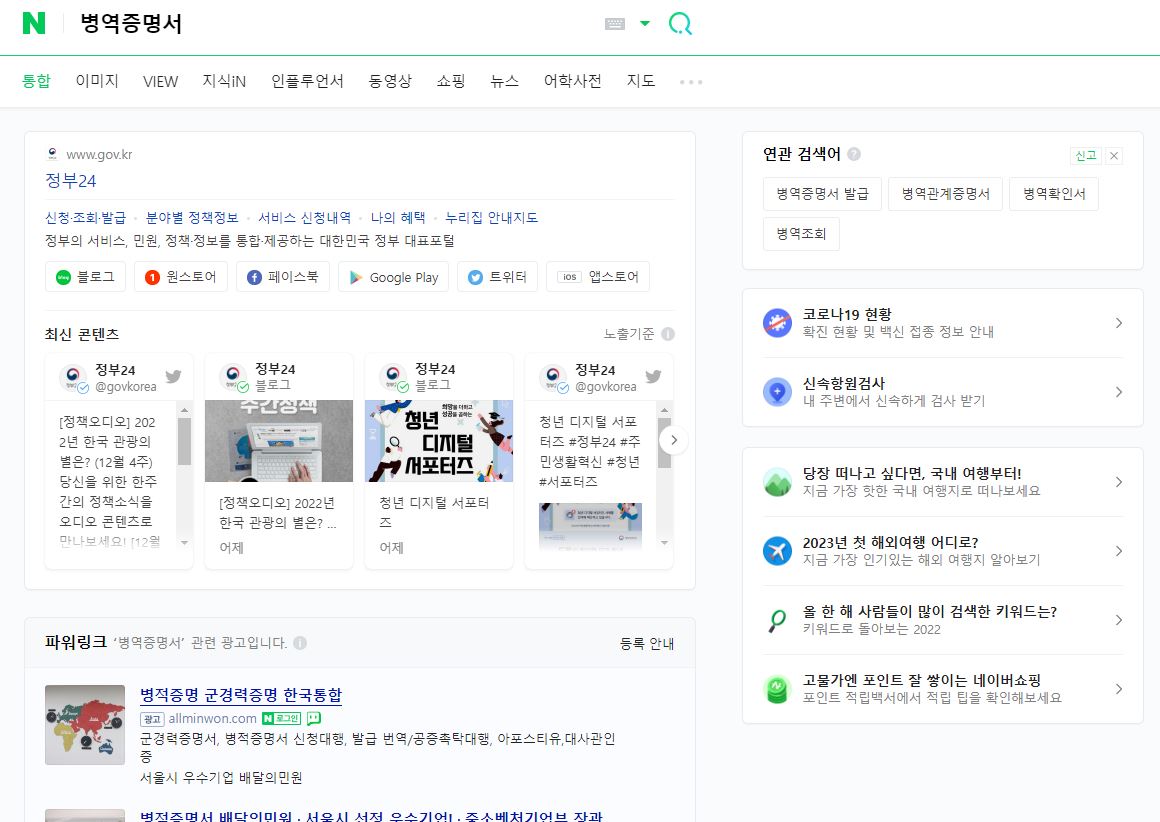Open the 청년 디지털 서포터즈 thumbnail
This screenshot has width=1160, height=822.
coord(439,441)
